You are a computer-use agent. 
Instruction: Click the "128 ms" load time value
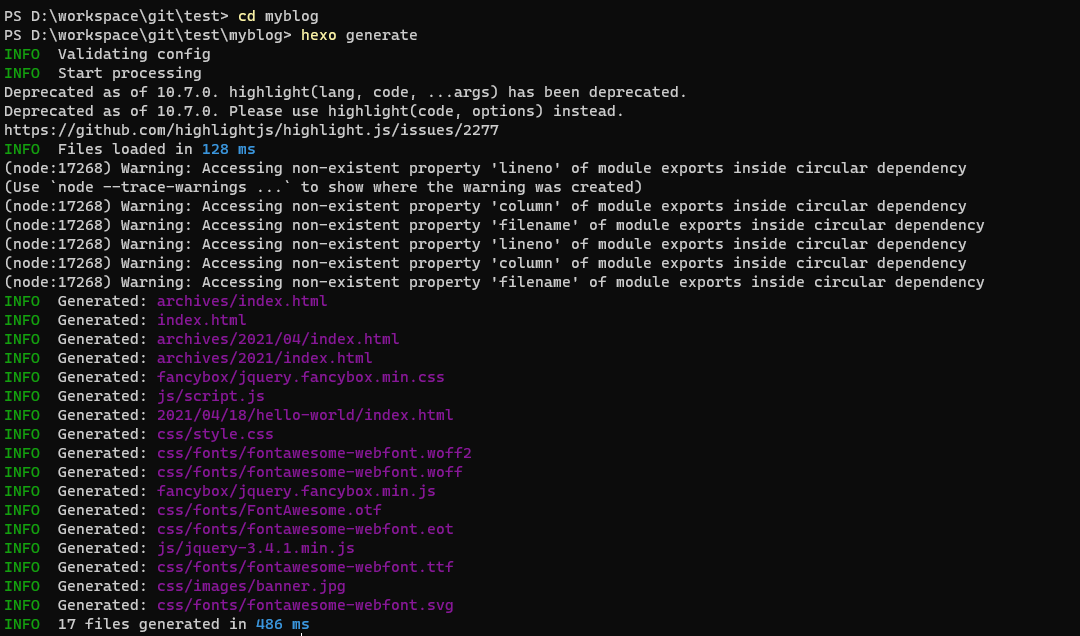click(228, 149)
